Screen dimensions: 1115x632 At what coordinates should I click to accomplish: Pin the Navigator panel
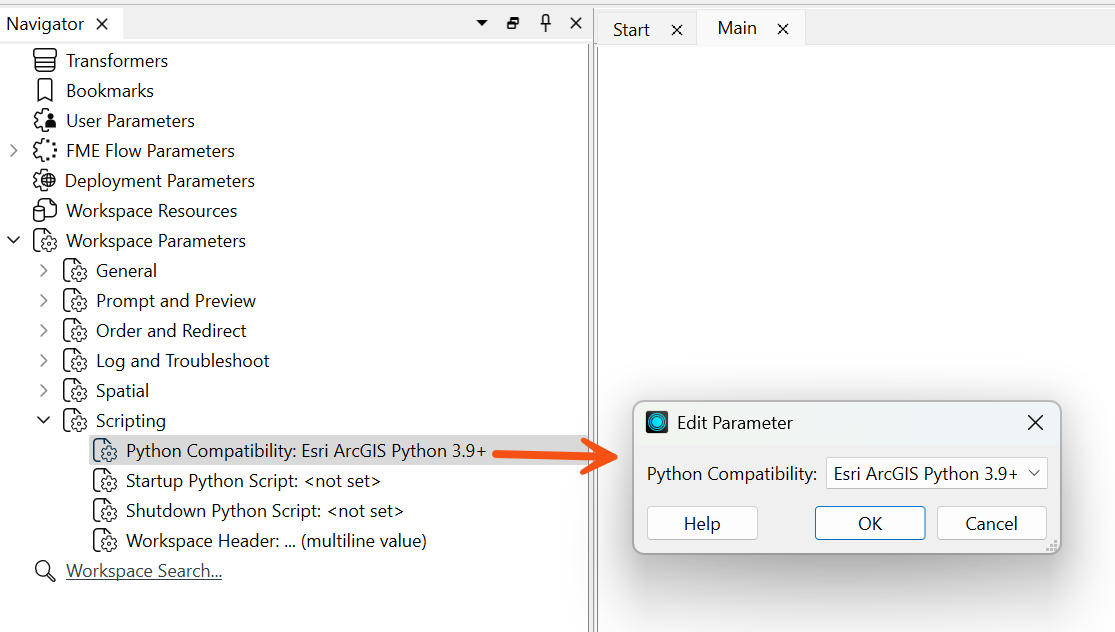pyautogui.click(x=545, y=24)
